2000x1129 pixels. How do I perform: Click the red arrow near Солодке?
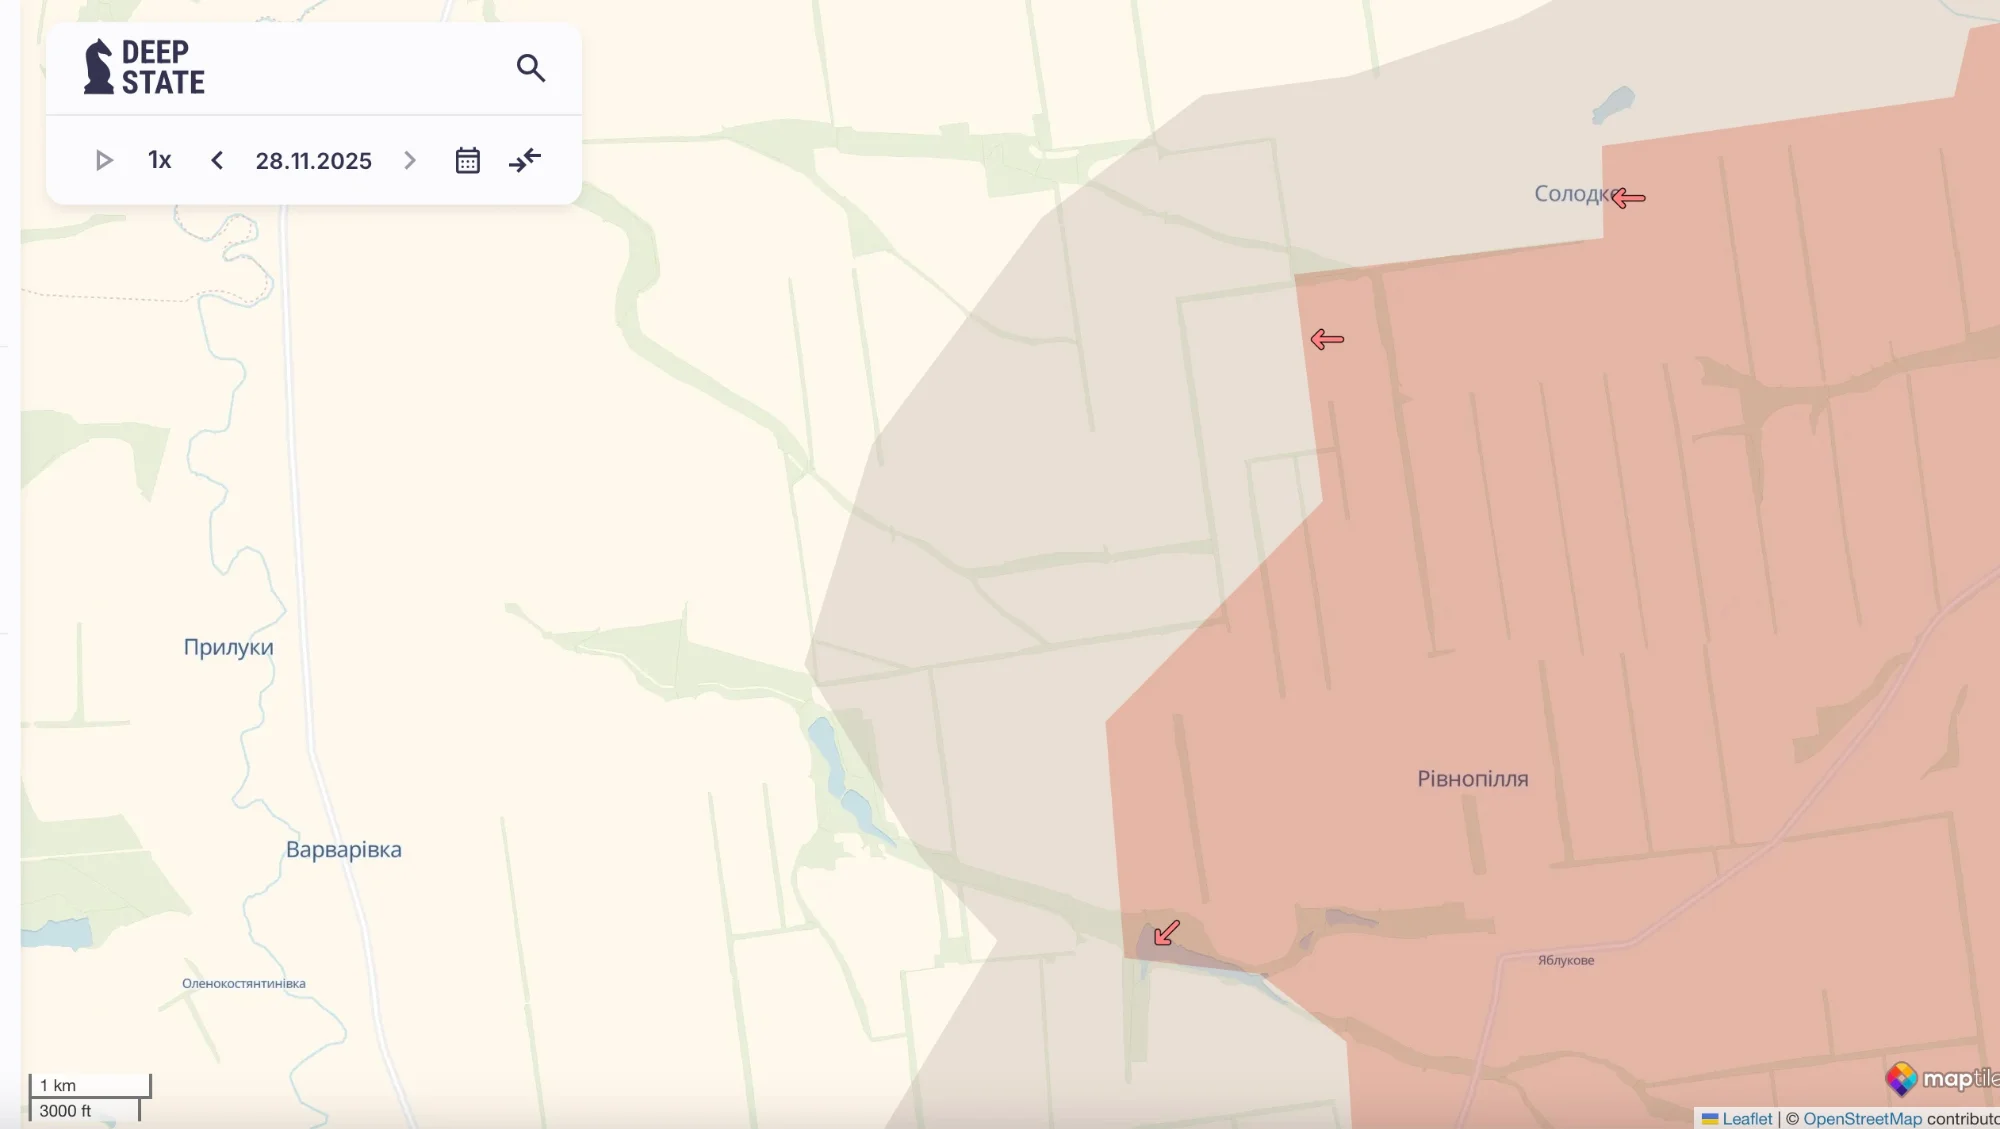coord(1629,198)
